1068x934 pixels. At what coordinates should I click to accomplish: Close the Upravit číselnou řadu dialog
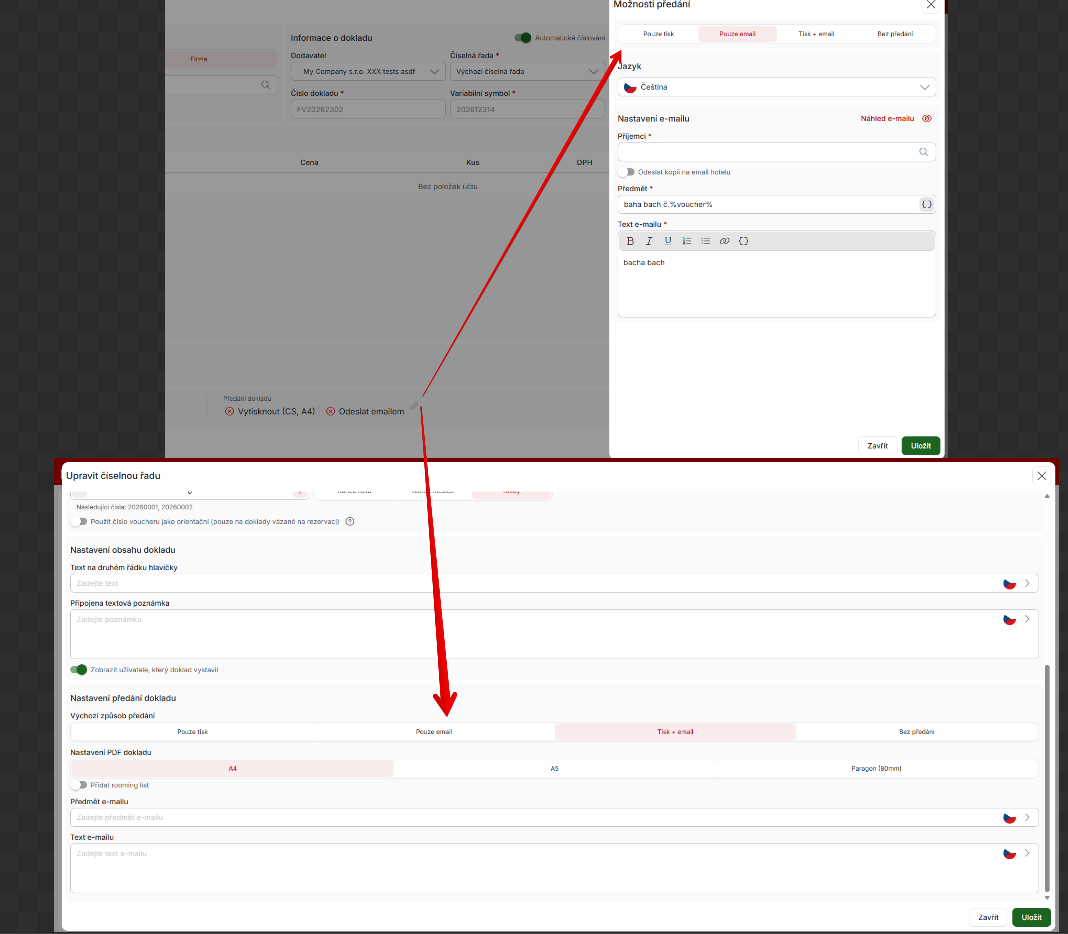[x=1041, y=476]
